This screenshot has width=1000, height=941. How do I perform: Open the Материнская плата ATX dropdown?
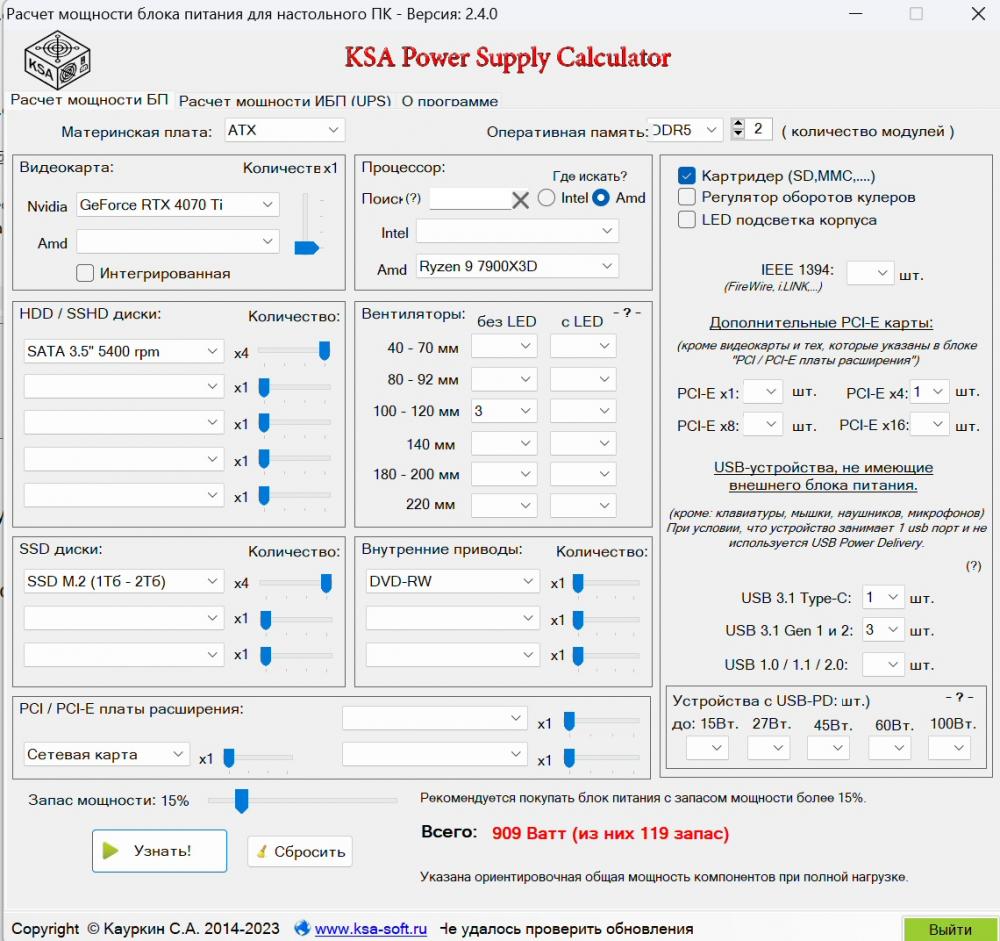284,130
